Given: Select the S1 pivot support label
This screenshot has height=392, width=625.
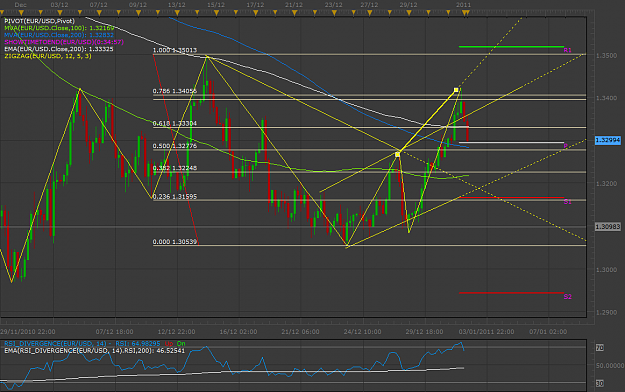Looking at the screenshot, I should (x=568, y=202).
